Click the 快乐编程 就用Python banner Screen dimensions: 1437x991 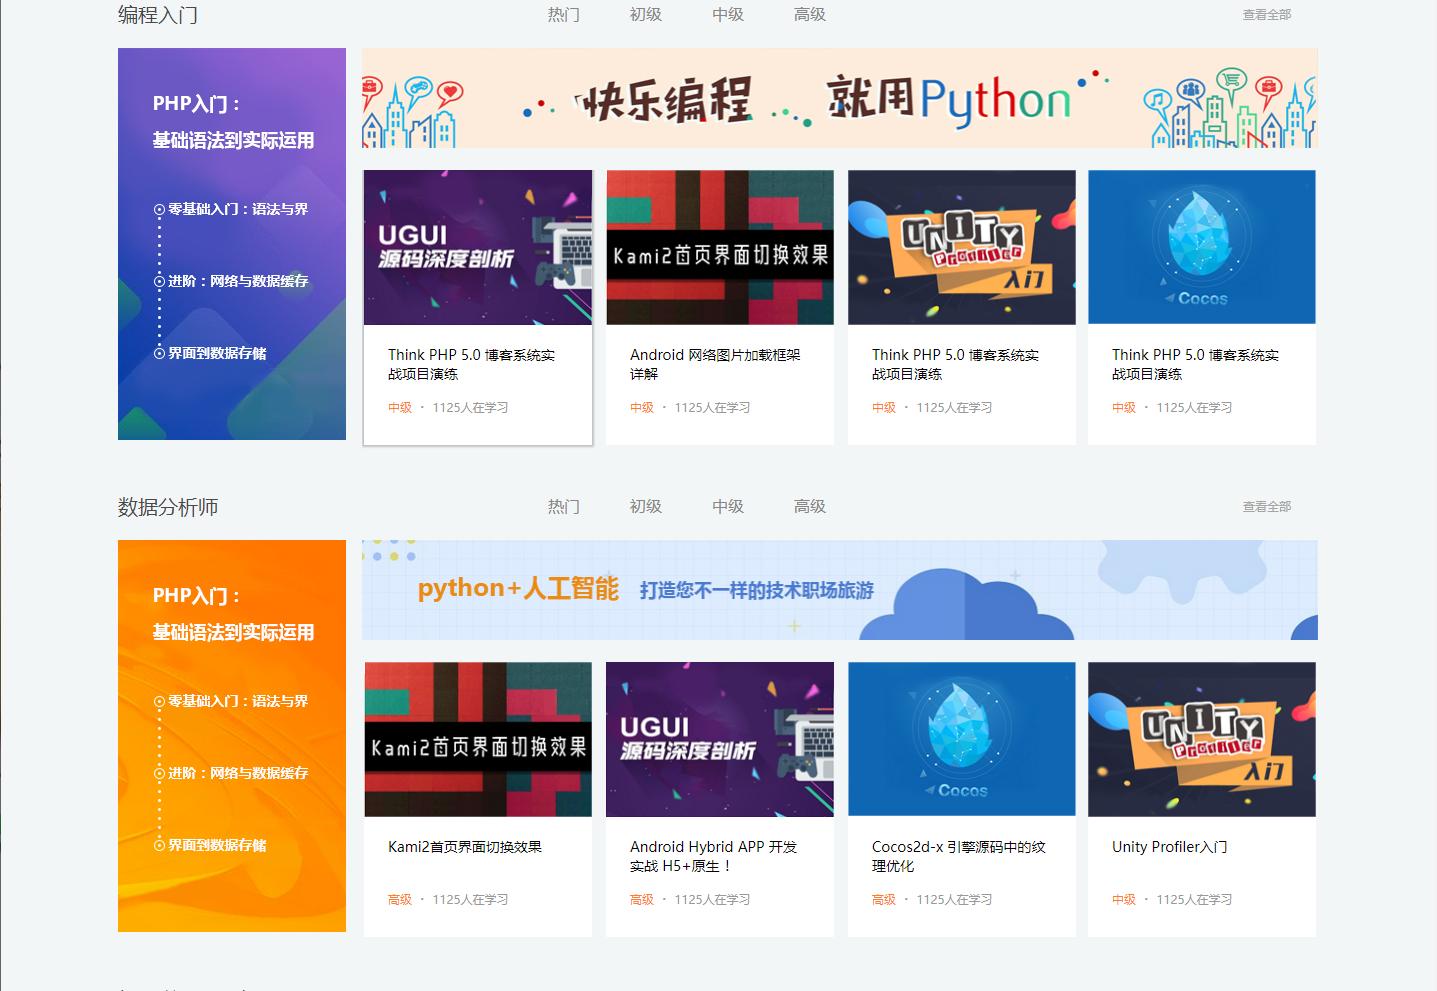pyautogui.click(x=838, y=99)
